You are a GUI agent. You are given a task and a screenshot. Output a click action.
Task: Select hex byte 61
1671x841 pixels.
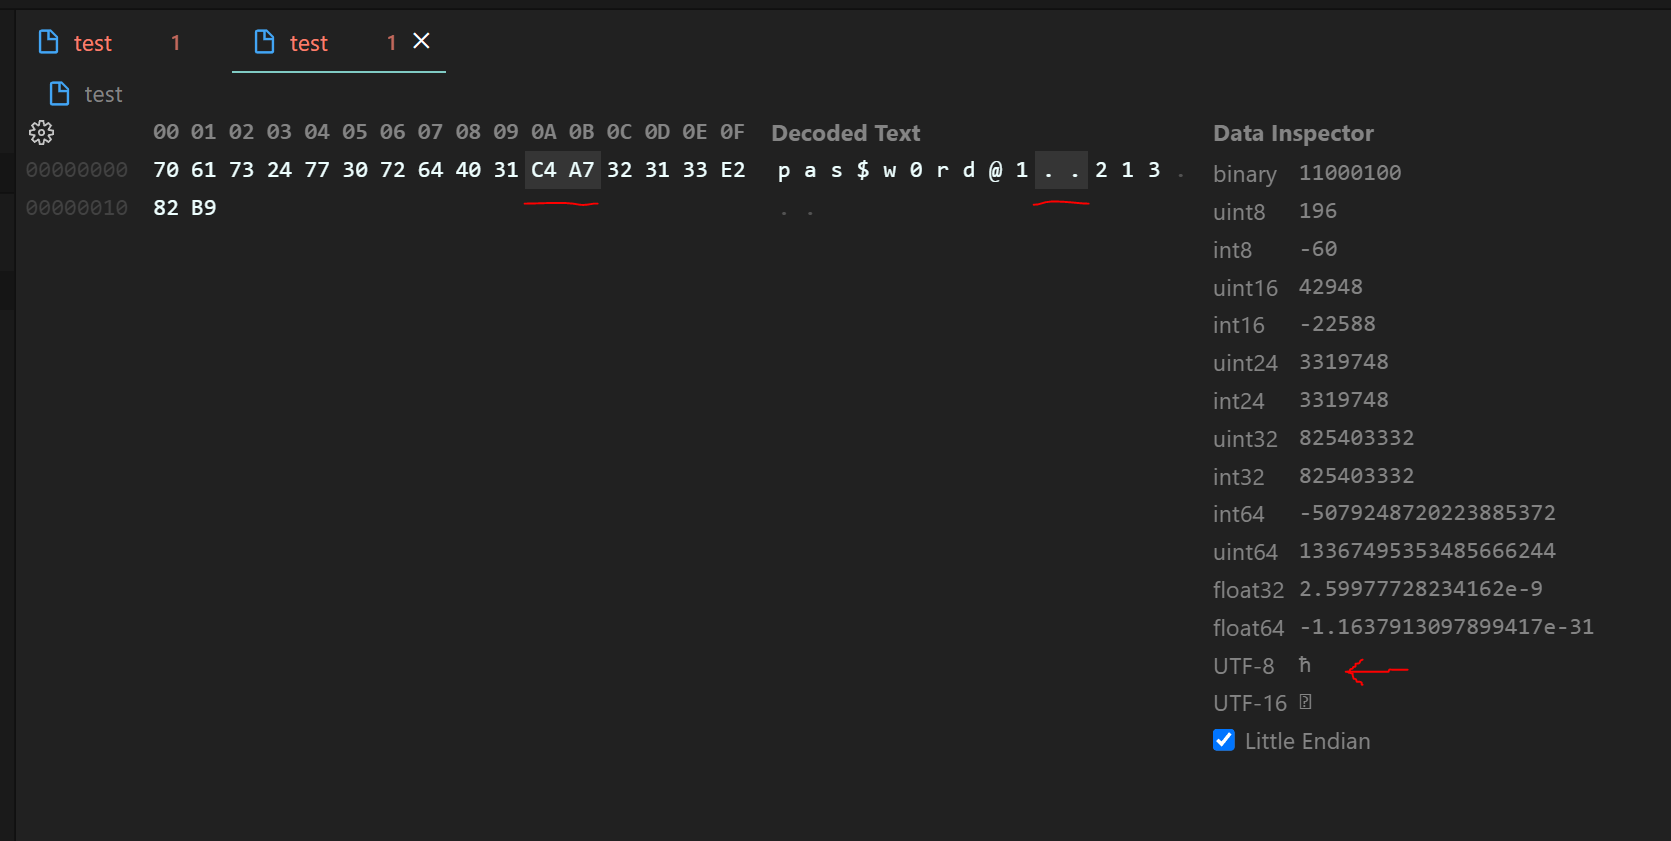tap(204, 170)
